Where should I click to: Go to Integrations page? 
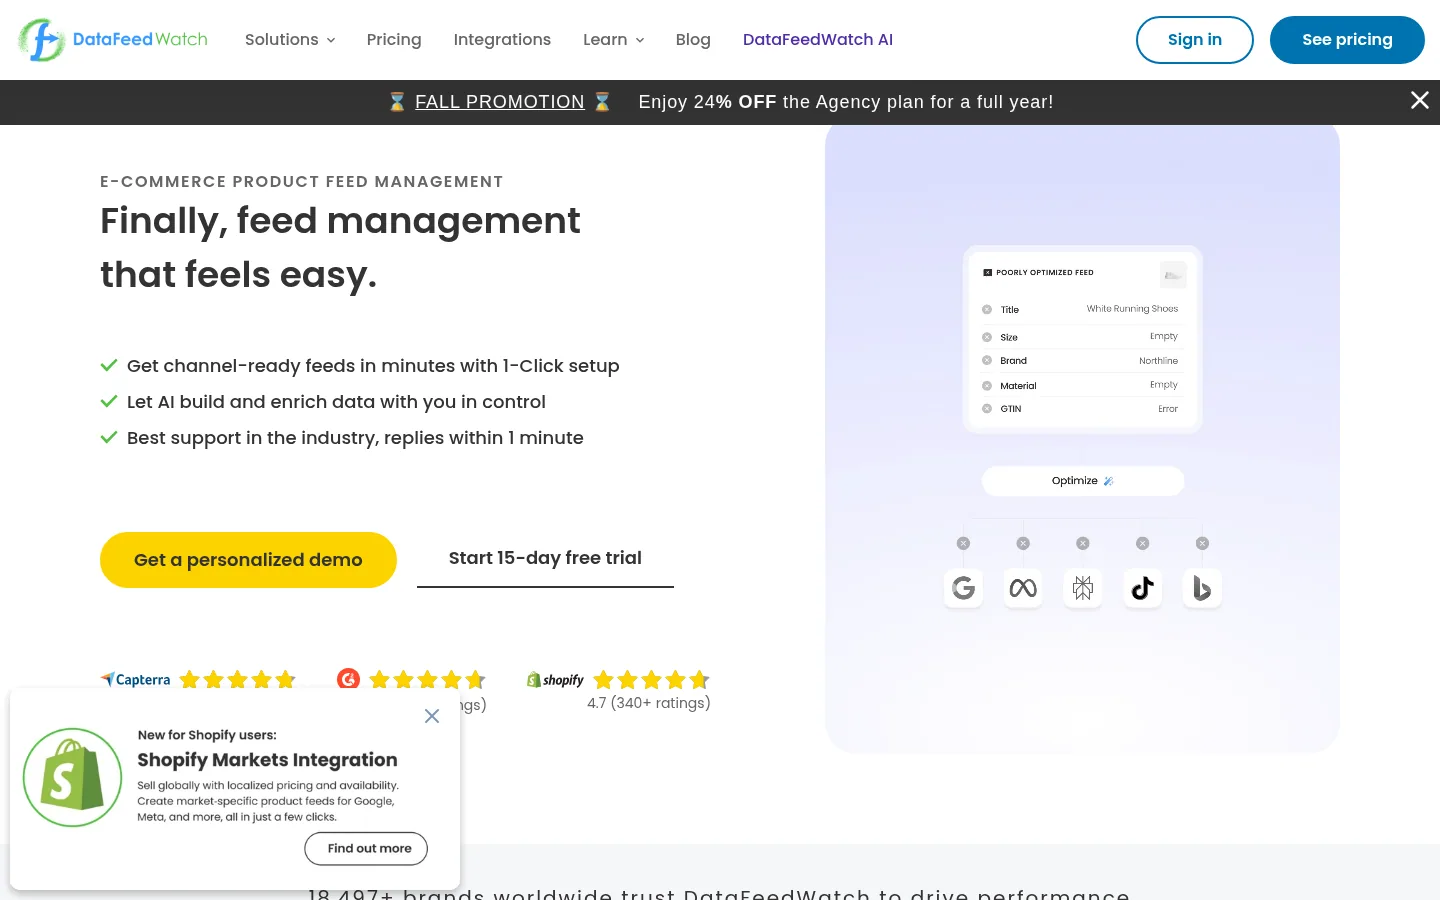(x=502, y=40)
